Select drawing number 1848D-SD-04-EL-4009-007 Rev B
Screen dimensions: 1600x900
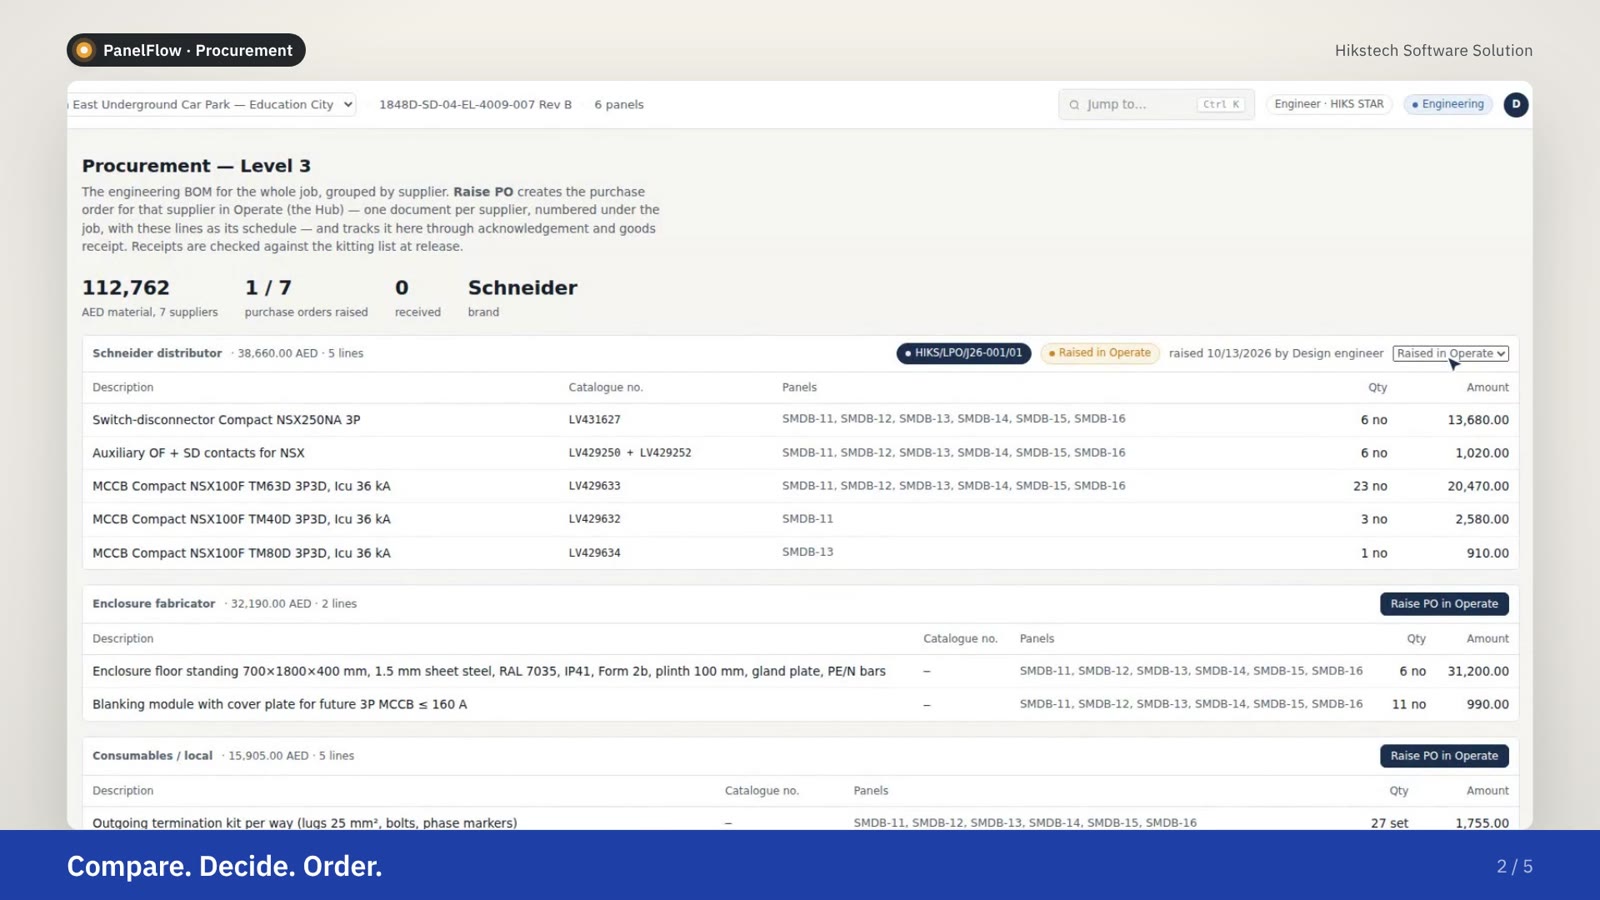pos(475,104)
